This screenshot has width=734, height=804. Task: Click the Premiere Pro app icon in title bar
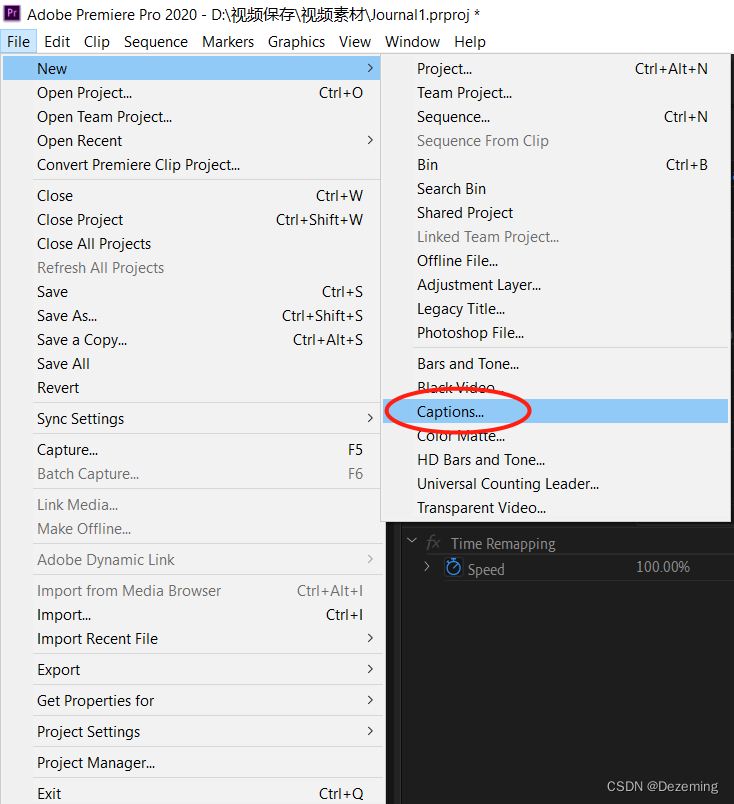(x=11, y=13)
